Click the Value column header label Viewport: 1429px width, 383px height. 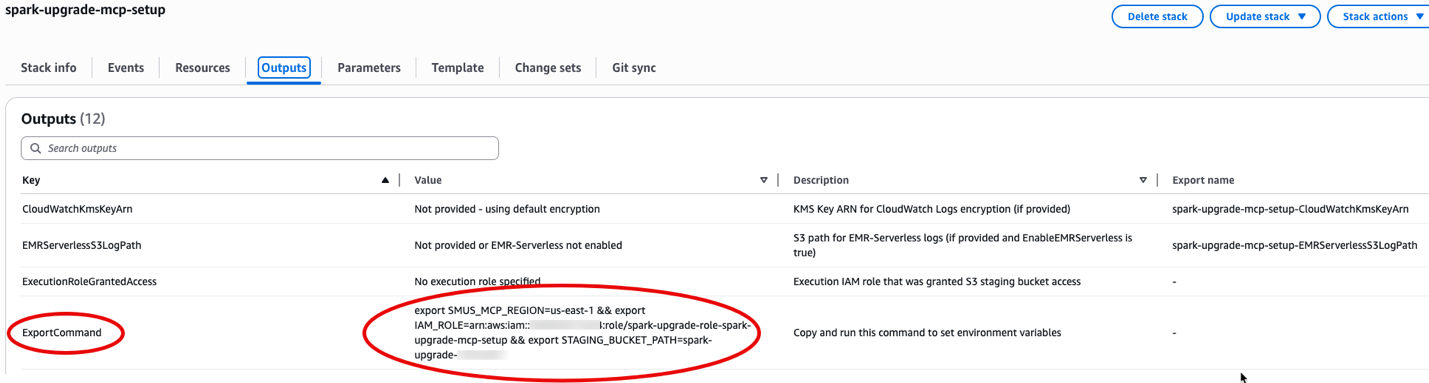tap(428, 180)
